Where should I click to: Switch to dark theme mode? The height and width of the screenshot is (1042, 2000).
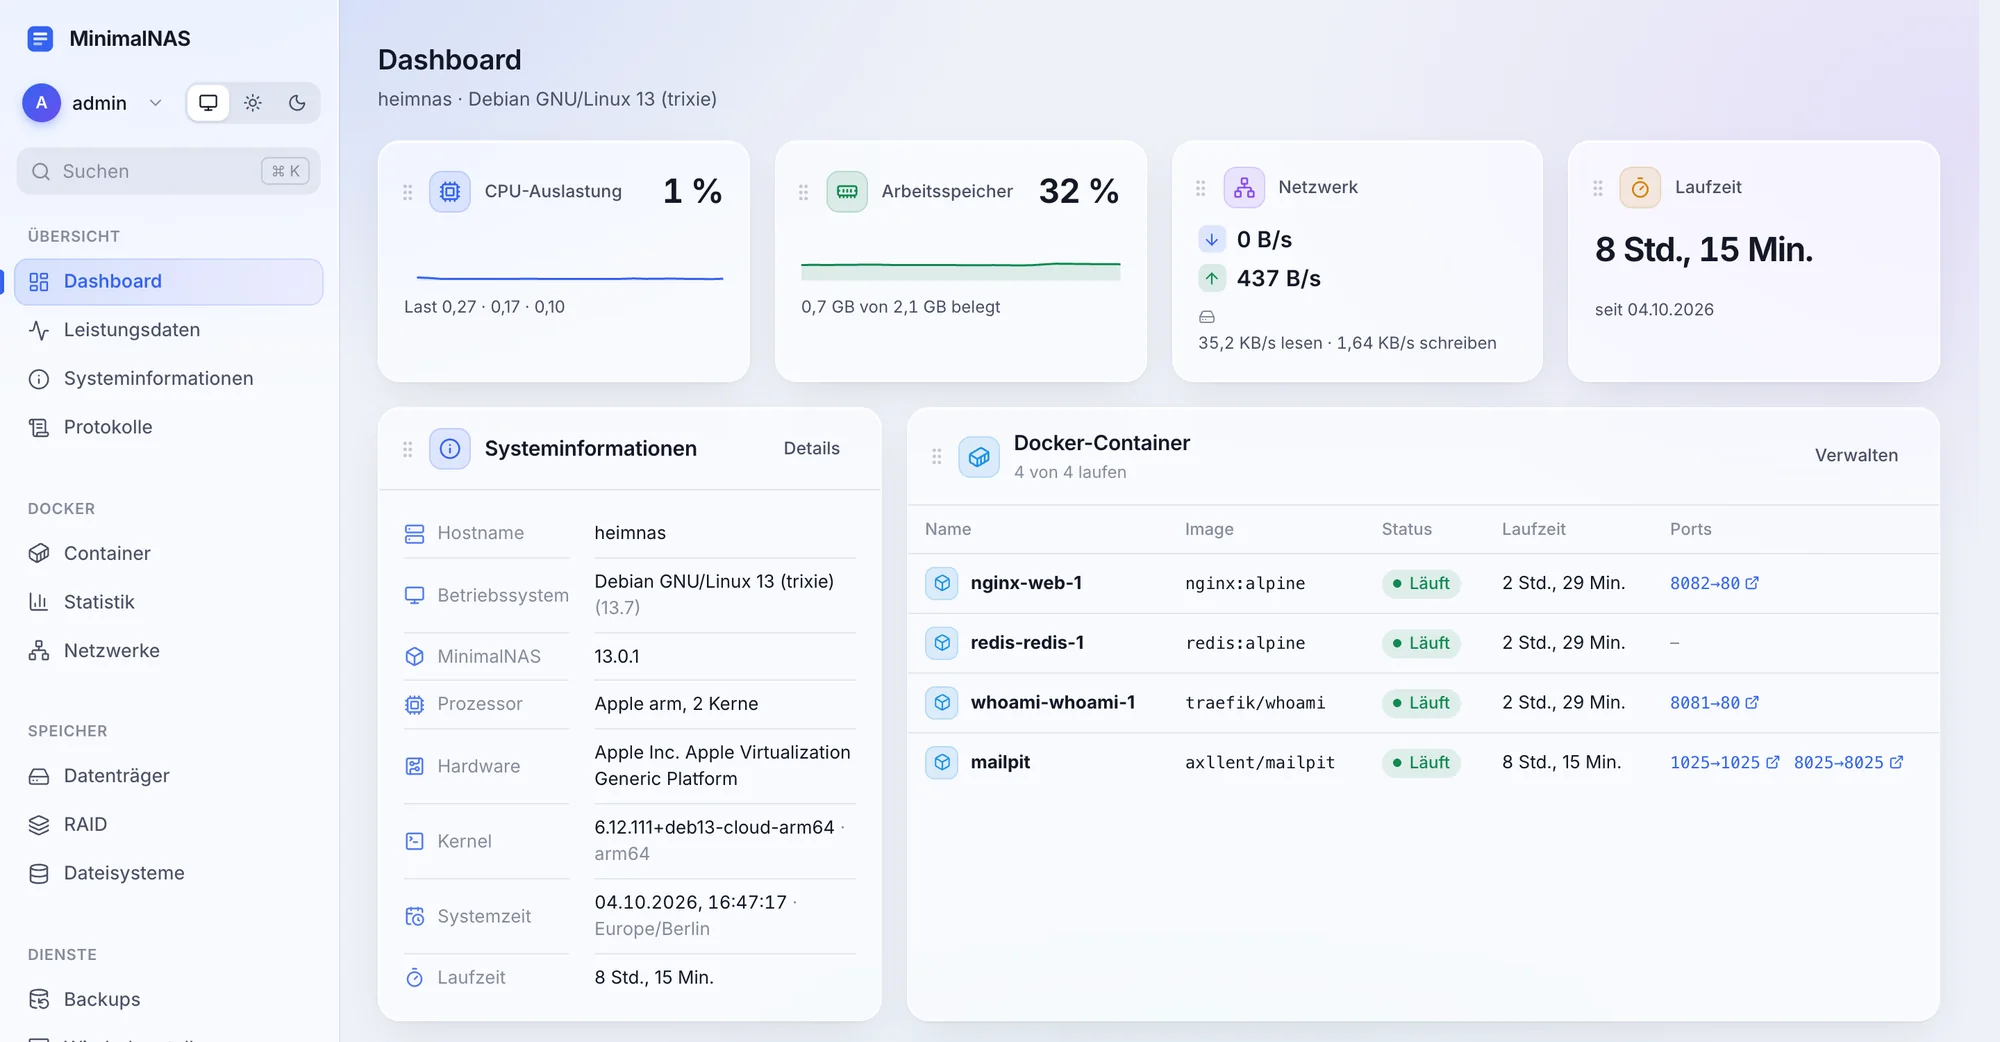pos(297,103)
